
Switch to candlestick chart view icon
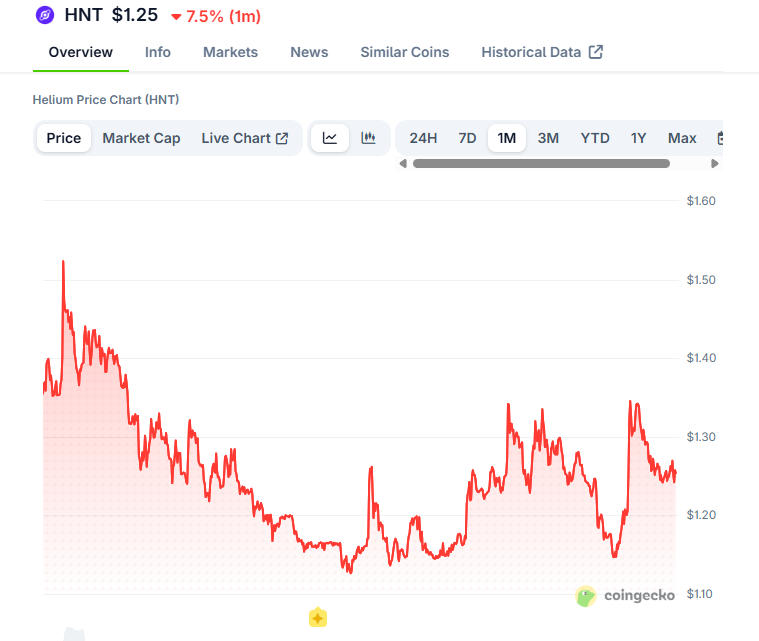click(368, 138)
